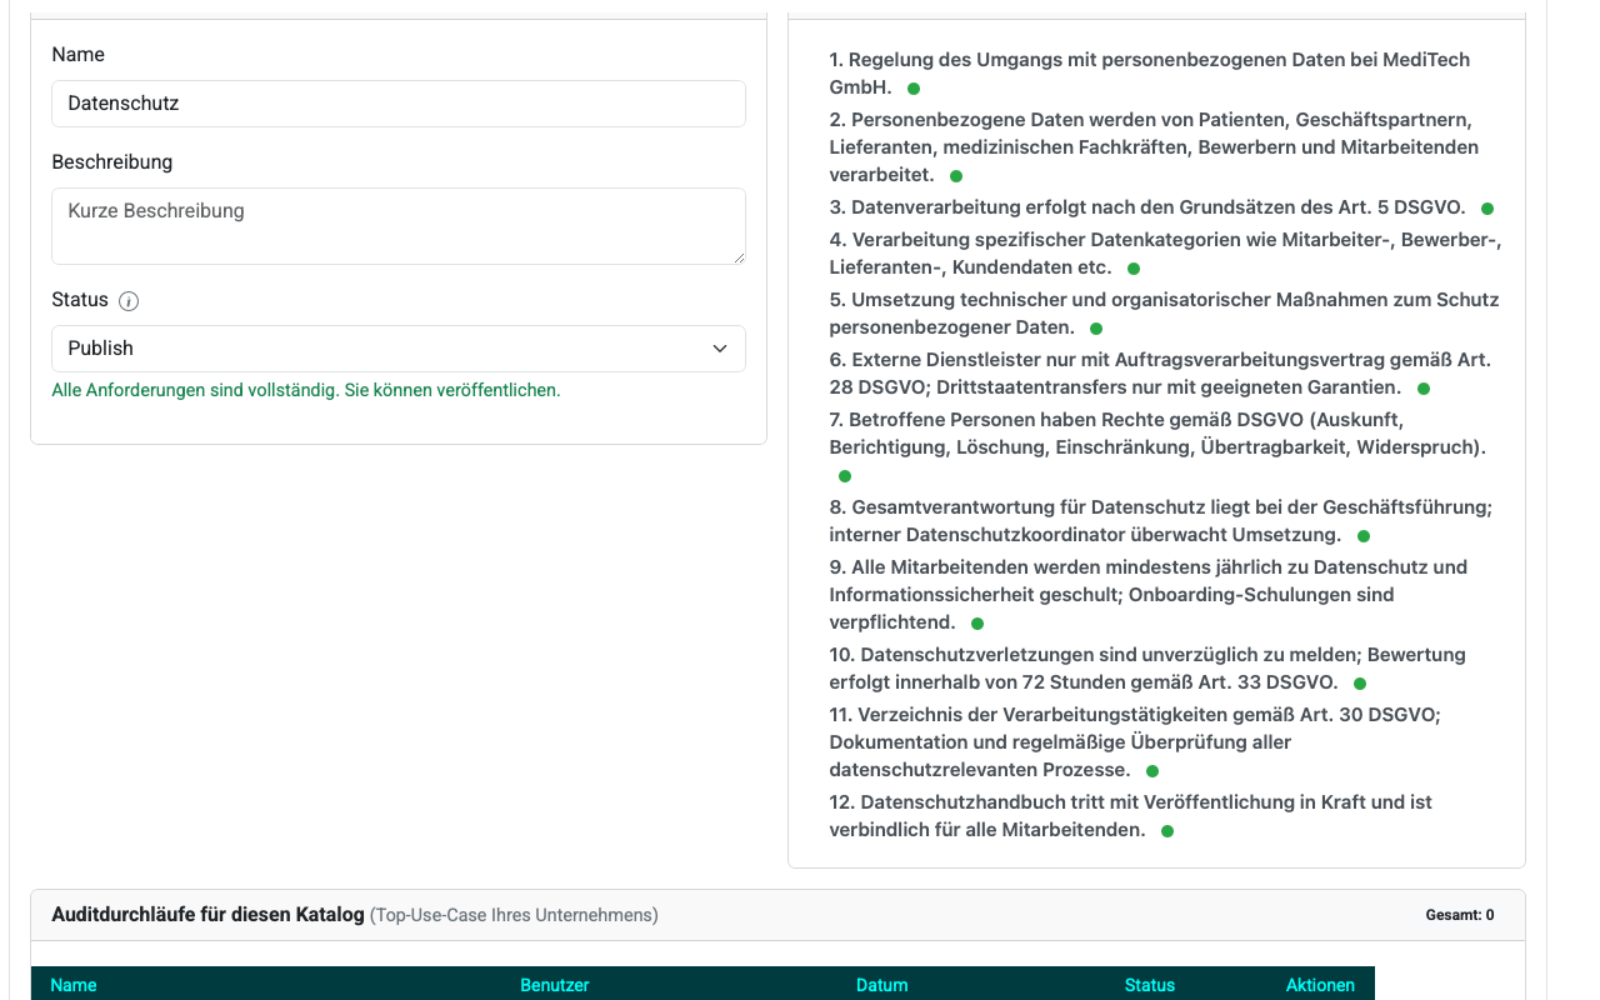Click the chevron arrow in Status select

[x=719, y=349]
